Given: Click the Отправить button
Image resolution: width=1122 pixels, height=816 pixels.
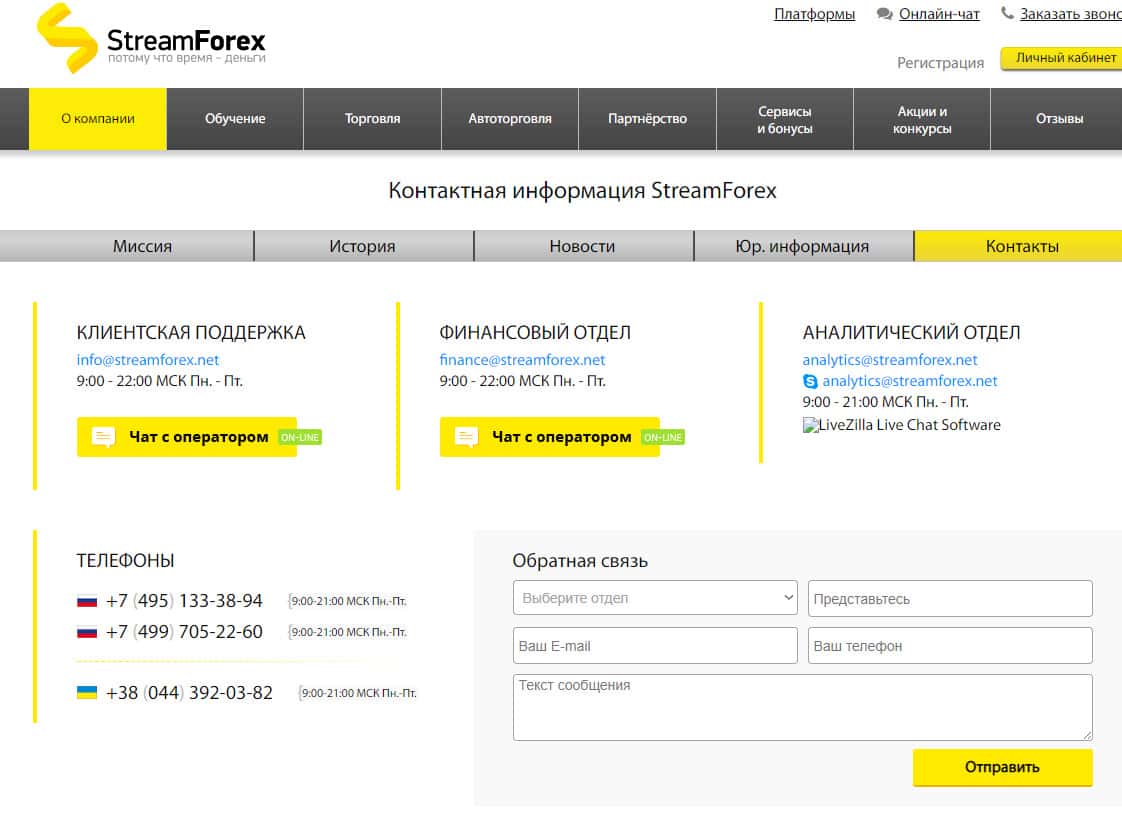Looking at the screenshot, I should 1003,767.
